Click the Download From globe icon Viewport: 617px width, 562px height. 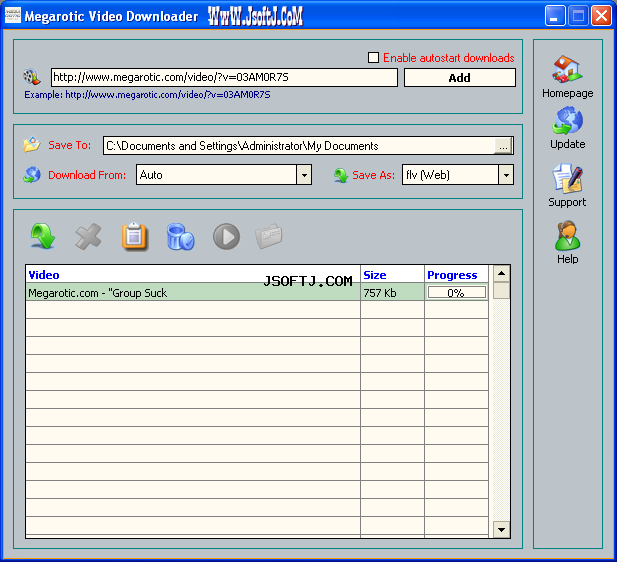32,174
